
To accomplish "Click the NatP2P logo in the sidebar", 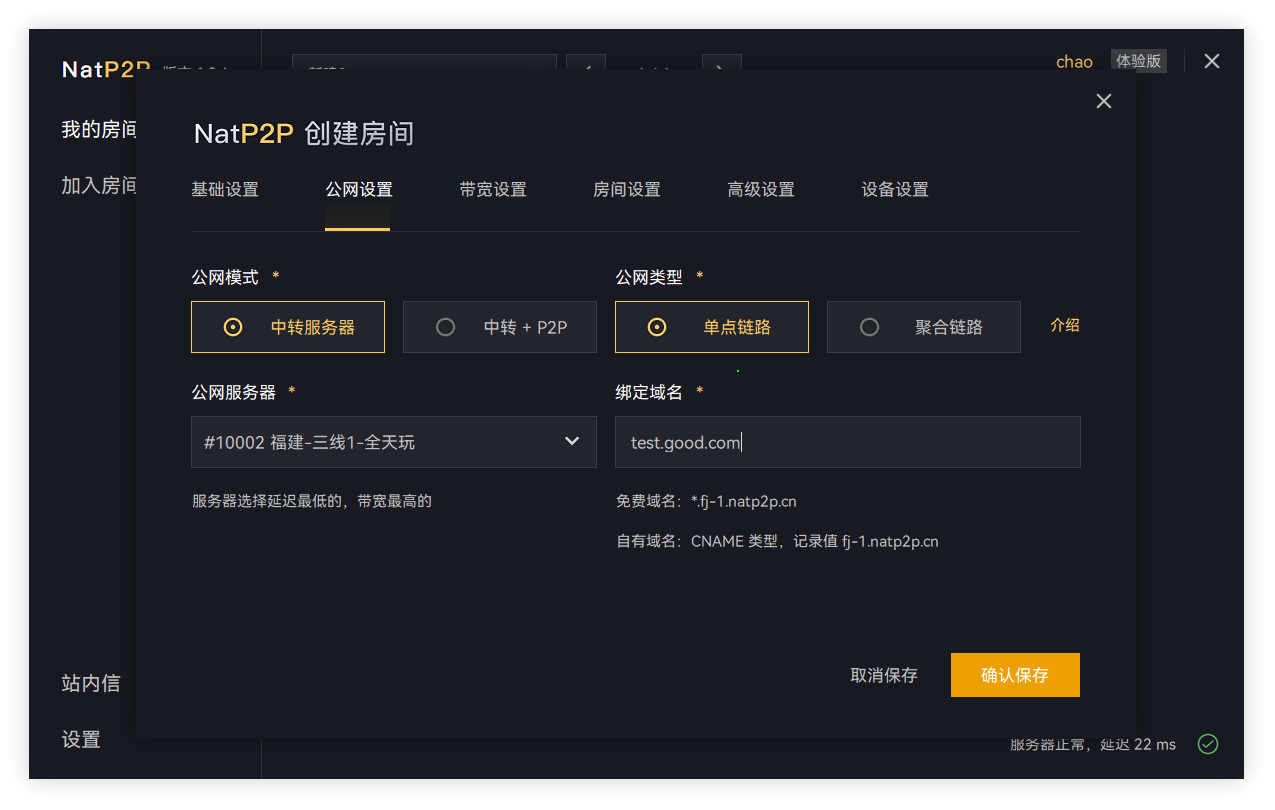I will click(106, 69).
